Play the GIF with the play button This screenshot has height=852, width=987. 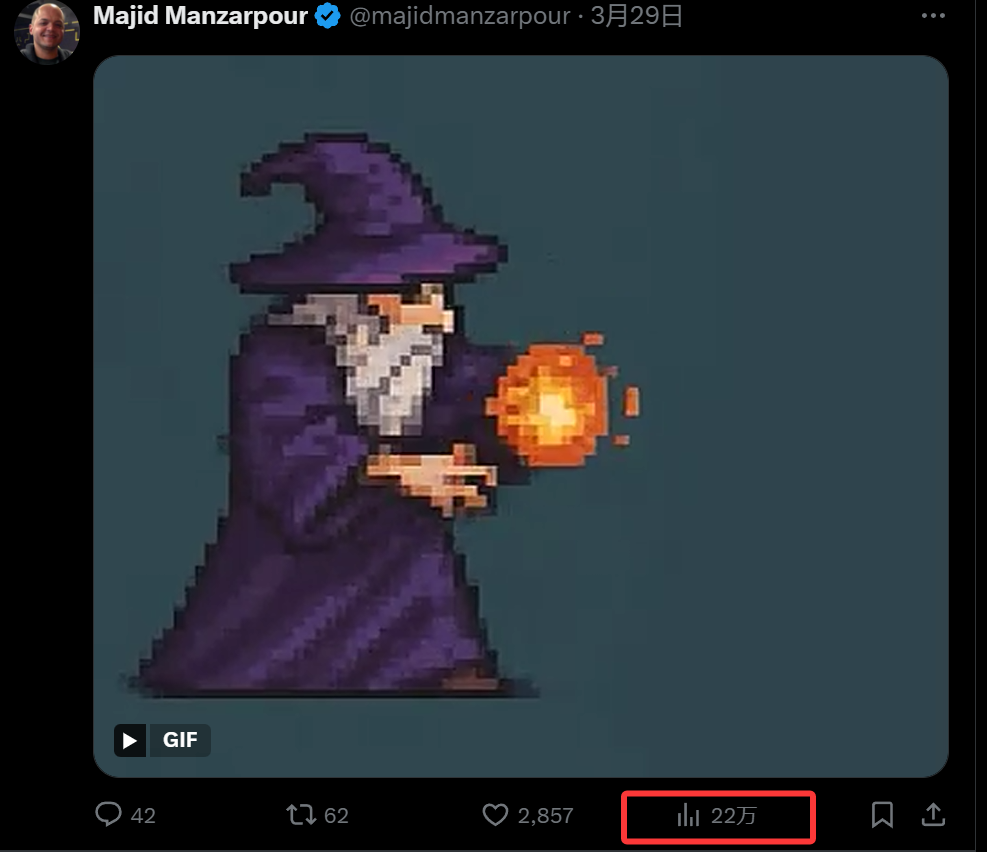click(130, 740)
